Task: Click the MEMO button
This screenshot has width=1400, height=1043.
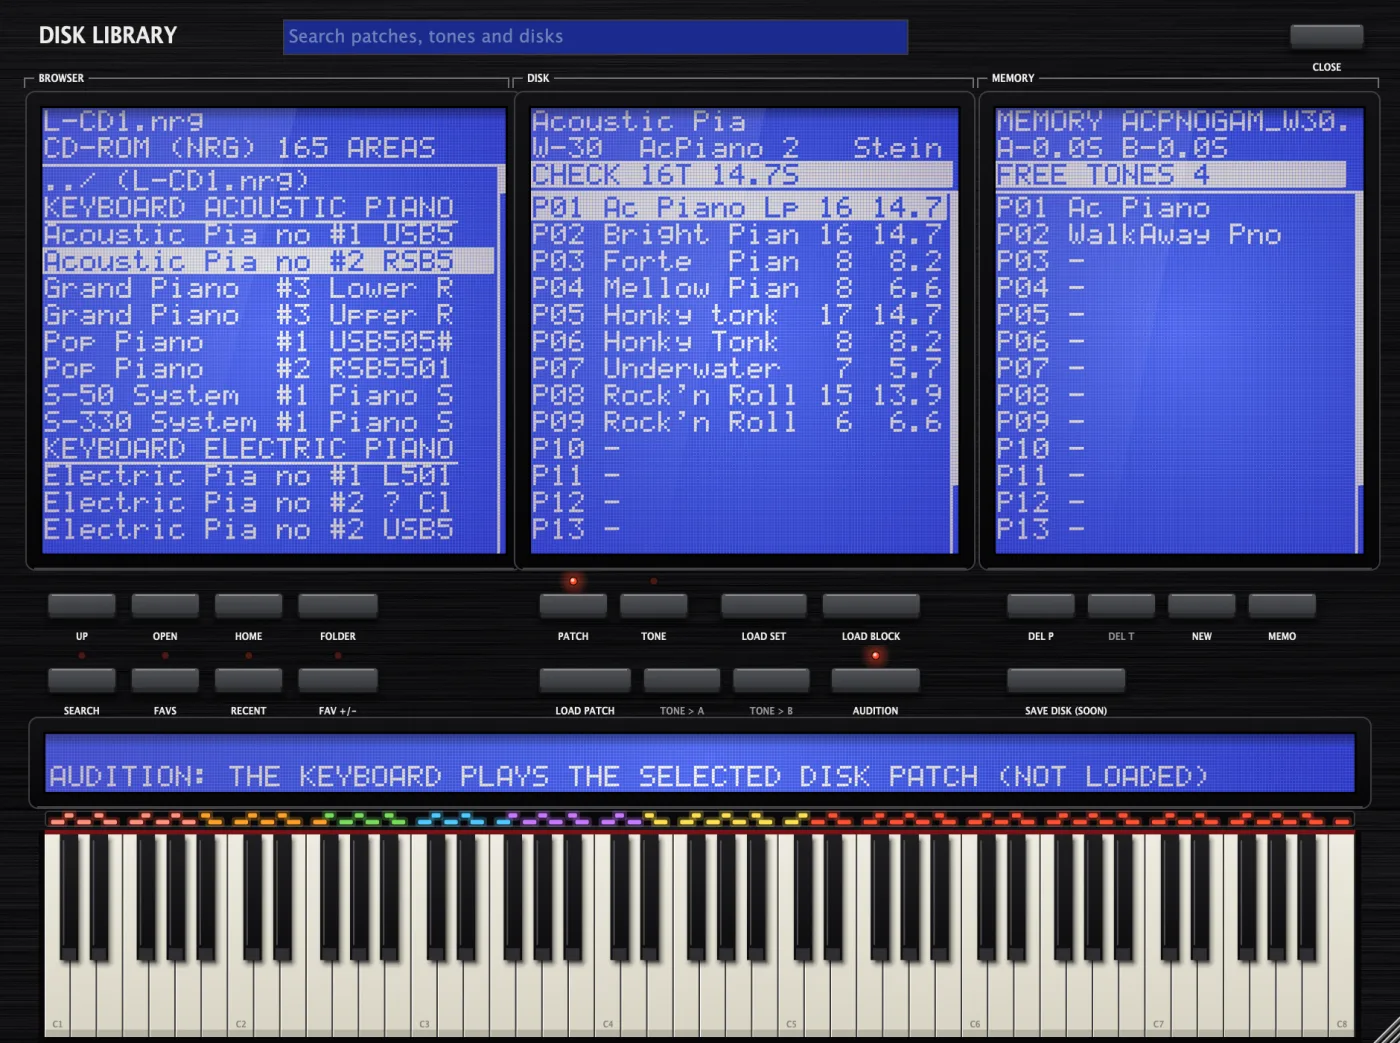Action: click(x=1282, y=606)
